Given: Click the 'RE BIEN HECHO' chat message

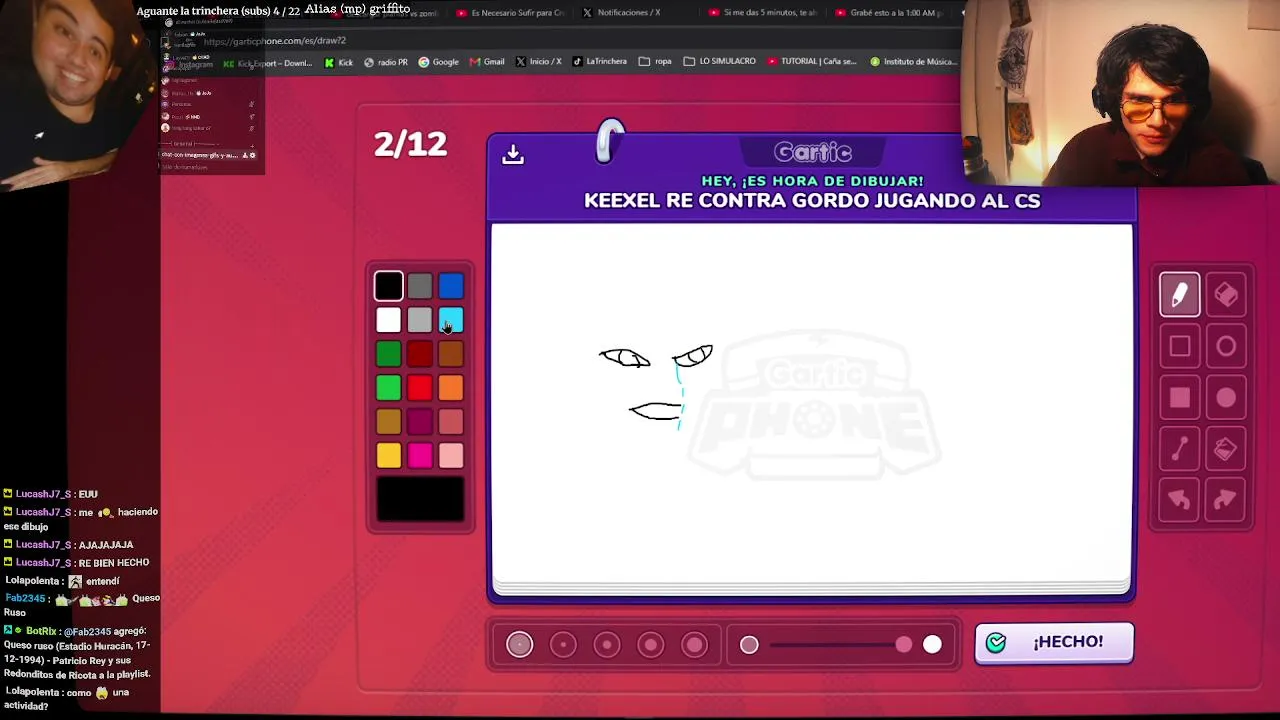Looking at the screenshot, I should (x=114, y=563).
